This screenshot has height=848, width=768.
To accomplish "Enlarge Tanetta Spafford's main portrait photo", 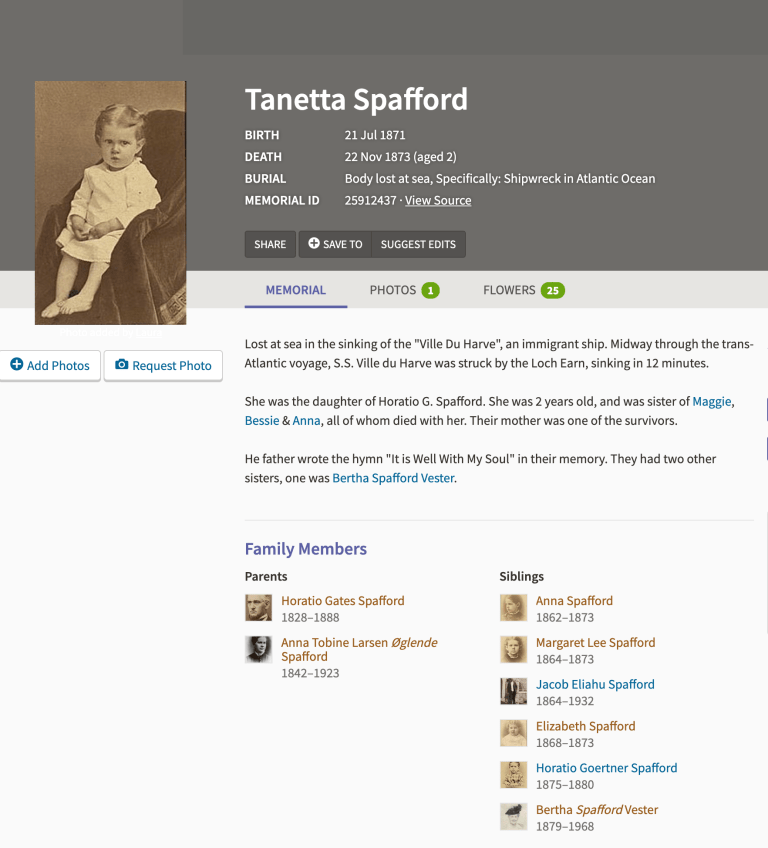I will pos(110,202).
